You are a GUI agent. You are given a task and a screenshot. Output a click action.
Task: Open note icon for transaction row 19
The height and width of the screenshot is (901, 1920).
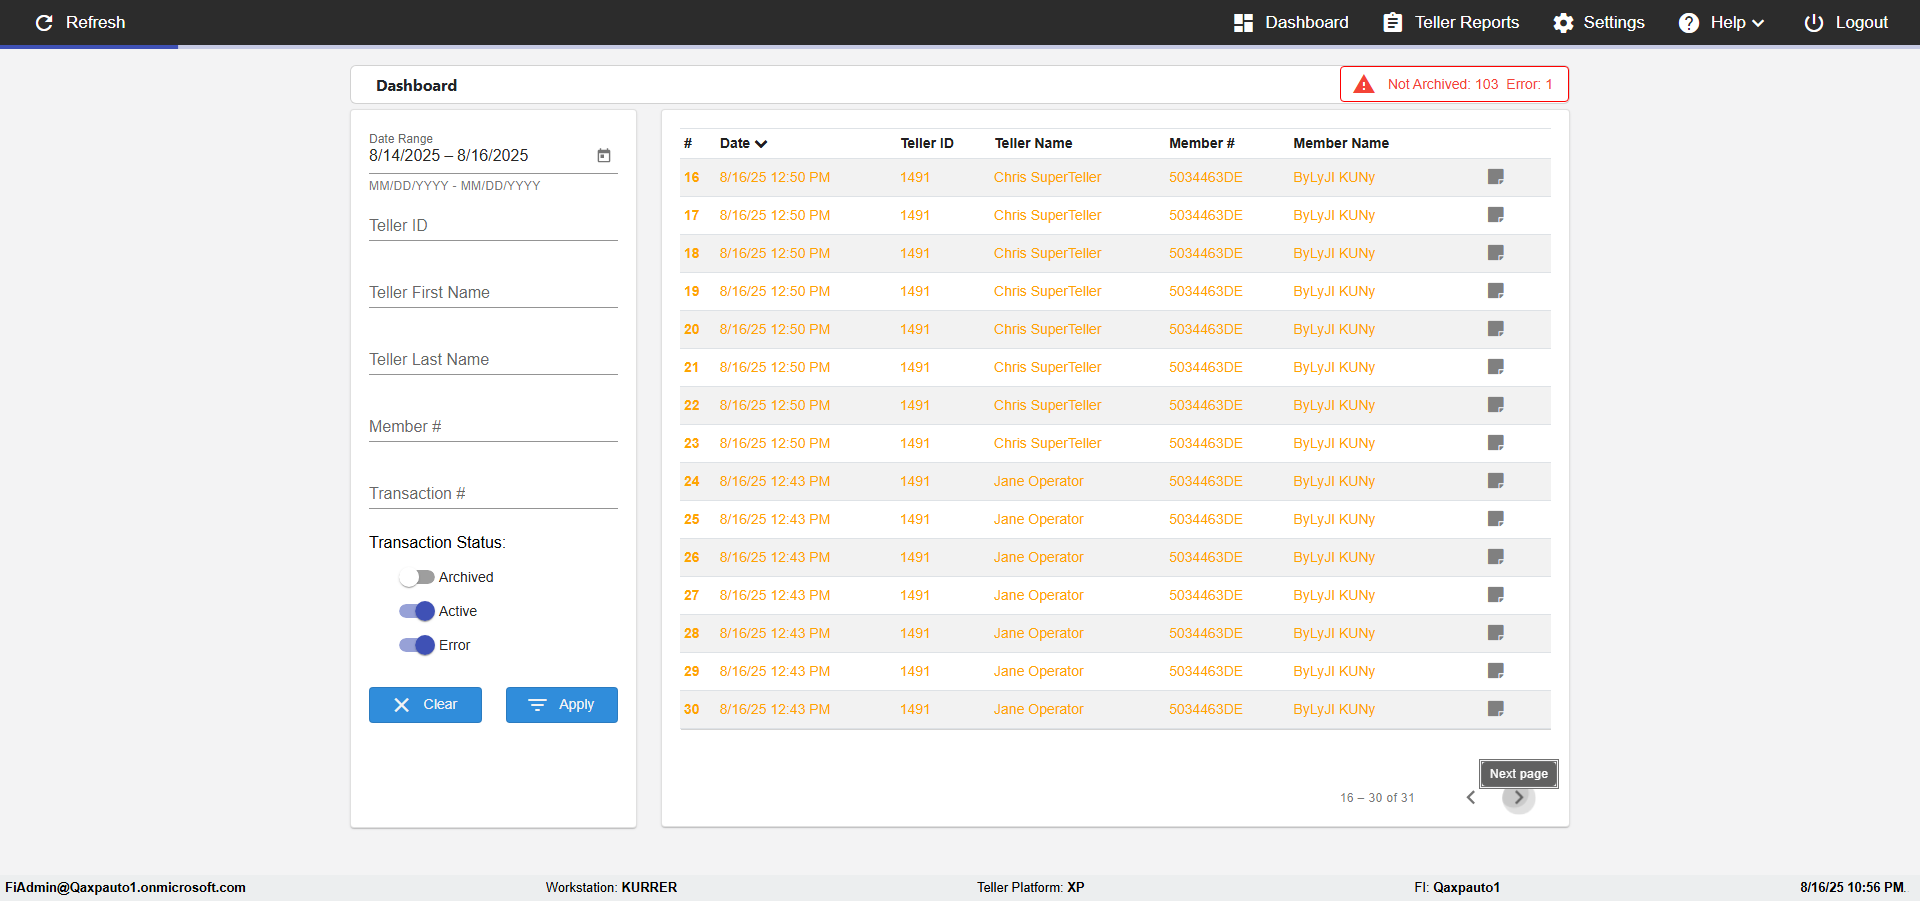coord(1496,291)
